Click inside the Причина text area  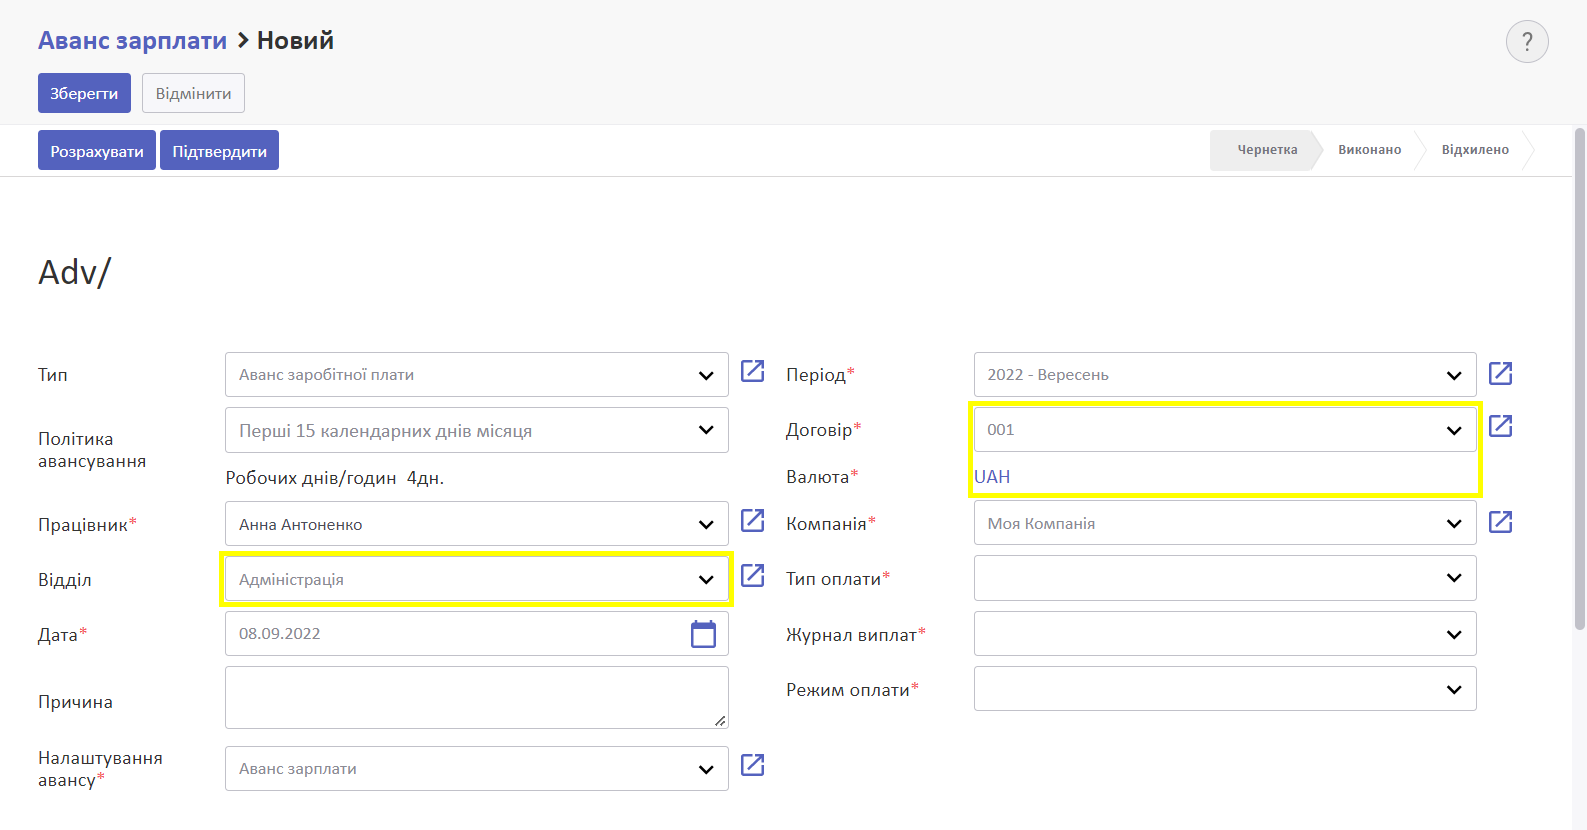477,697
